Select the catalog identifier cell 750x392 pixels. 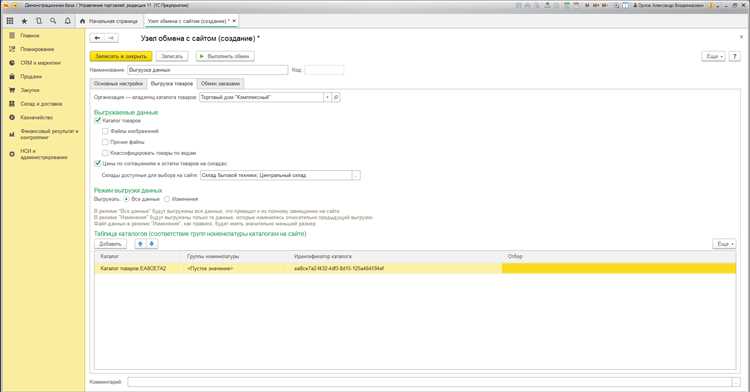pyautogui.click(x=396, y=269)
